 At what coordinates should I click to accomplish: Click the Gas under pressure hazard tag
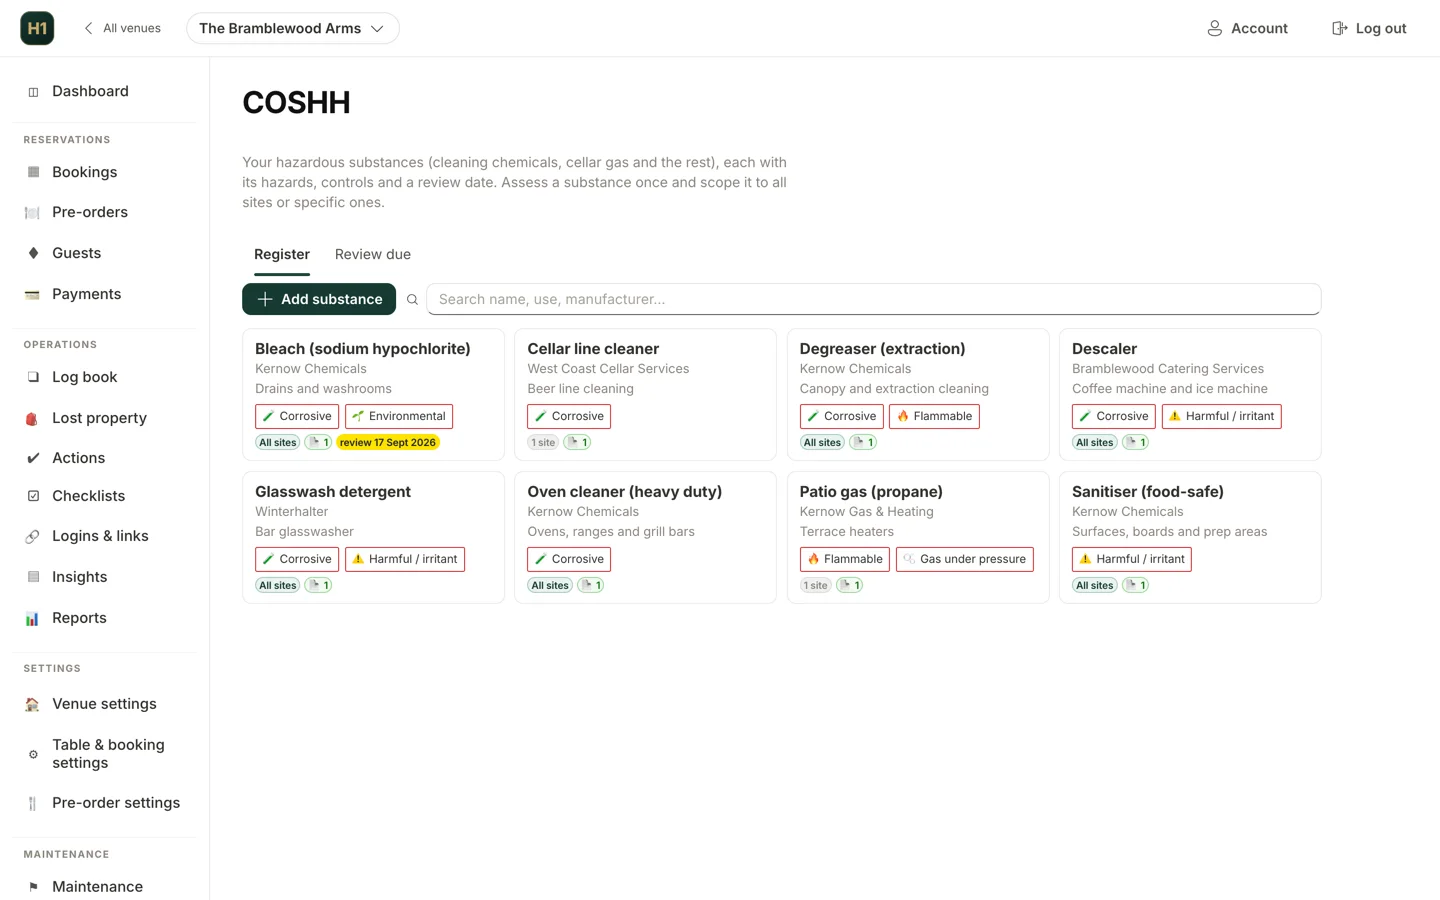pos(965,559)
